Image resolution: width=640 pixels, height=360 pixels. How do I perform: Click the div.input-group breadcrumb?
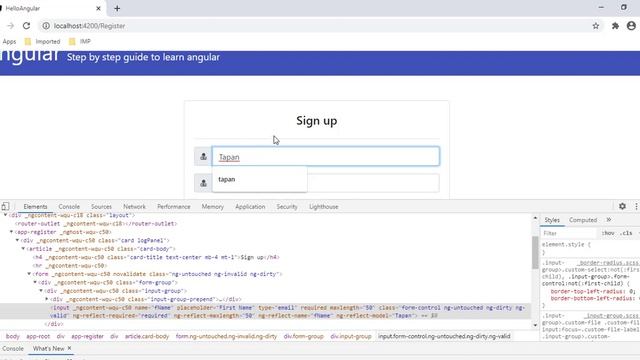tap(351, 336)
